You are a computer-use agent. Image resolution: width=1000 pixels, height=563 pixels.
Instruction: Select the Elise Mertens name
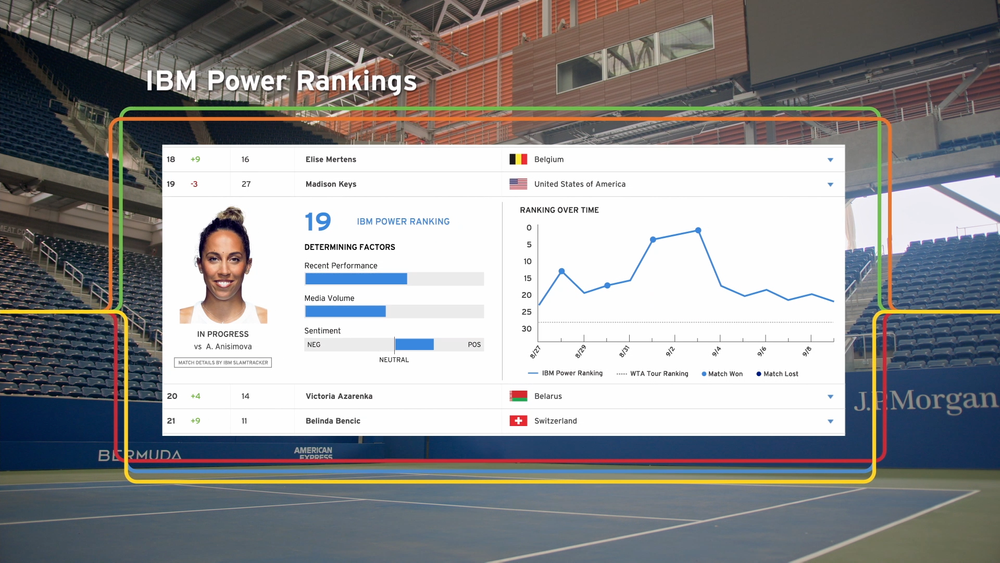tap(330, 159)
